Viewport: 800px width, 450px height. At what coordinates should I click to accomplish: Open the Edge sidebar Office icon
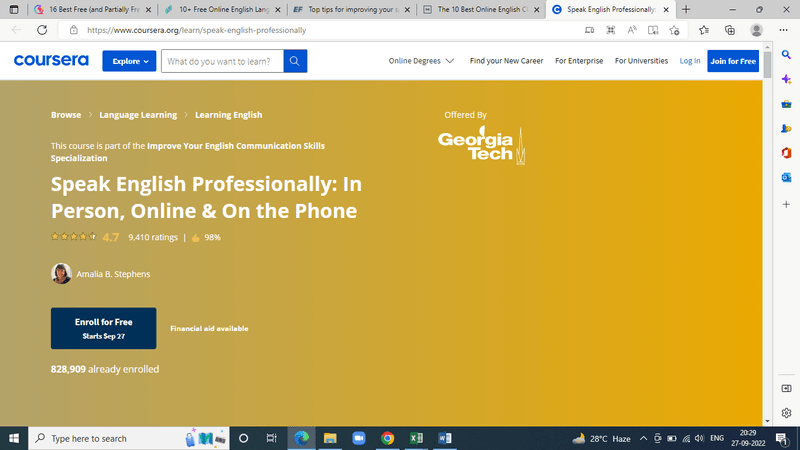tap(786, 153)
